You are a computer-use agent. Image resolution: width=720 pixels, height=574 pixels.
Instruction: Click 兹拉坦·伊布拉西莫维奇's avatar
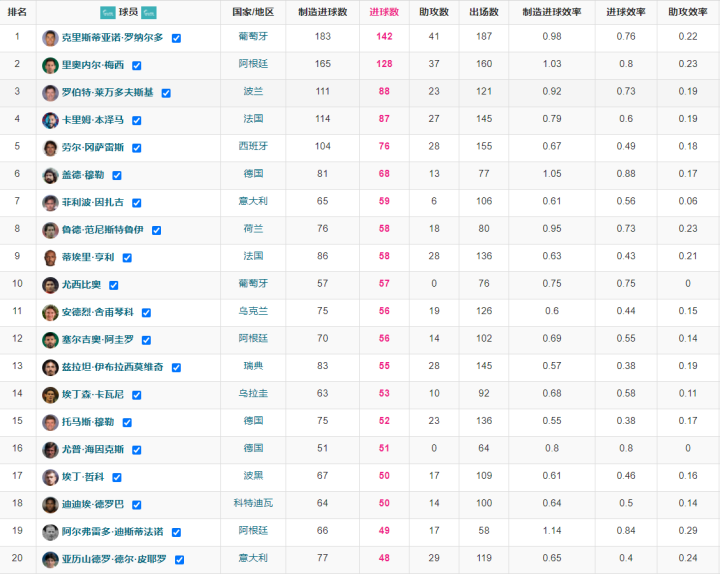tap(50, 367)
